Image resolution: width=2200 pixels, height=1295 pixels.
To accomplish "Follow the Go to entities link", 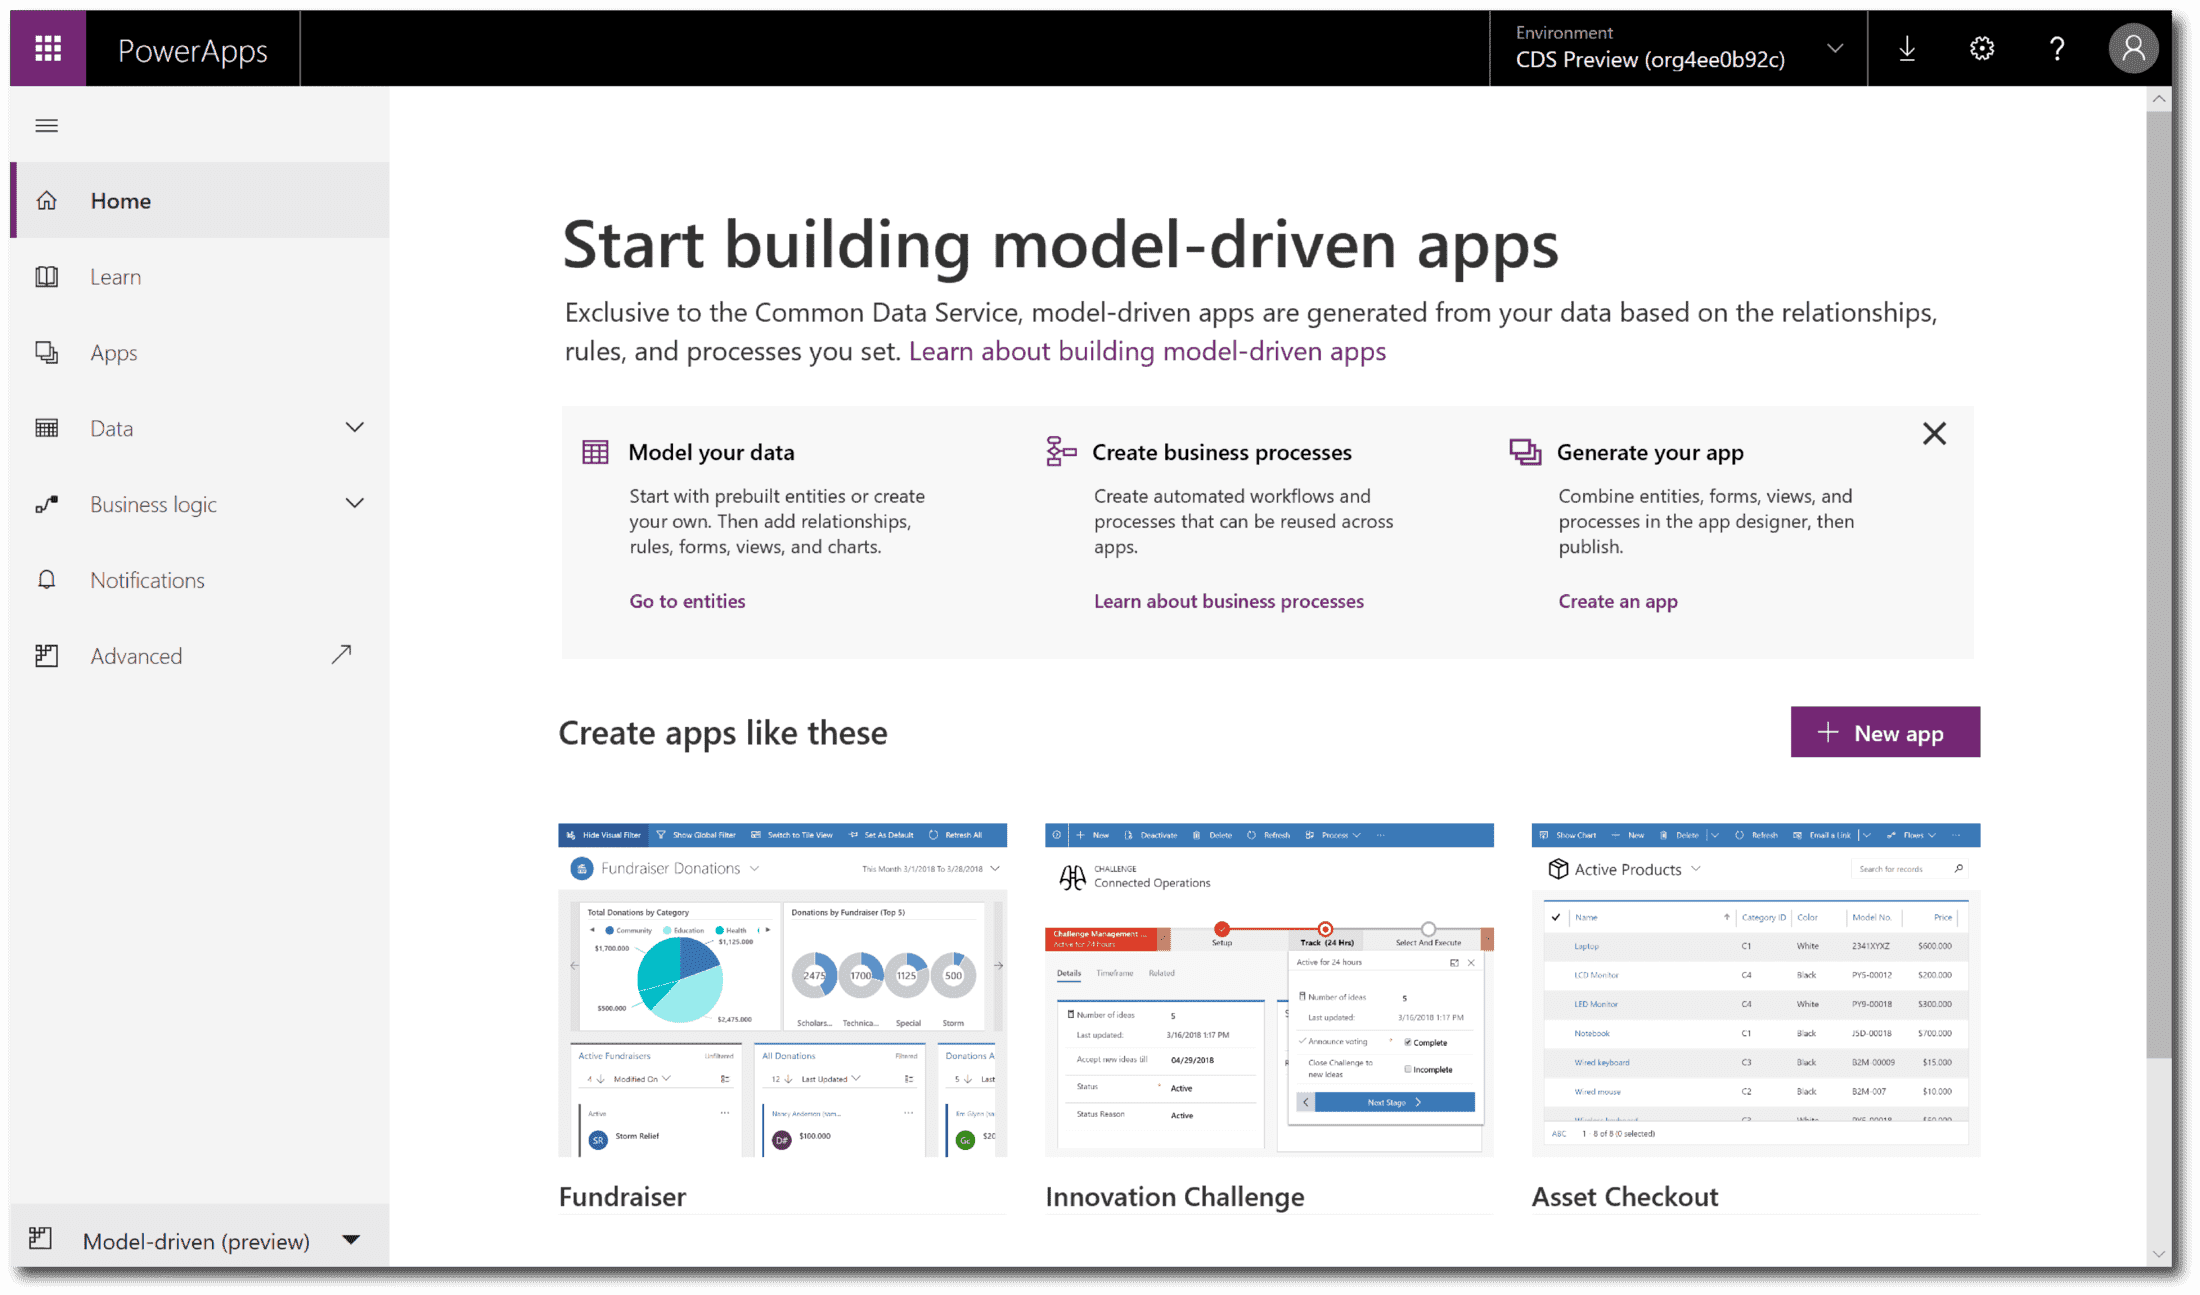I will click(687, 601).
